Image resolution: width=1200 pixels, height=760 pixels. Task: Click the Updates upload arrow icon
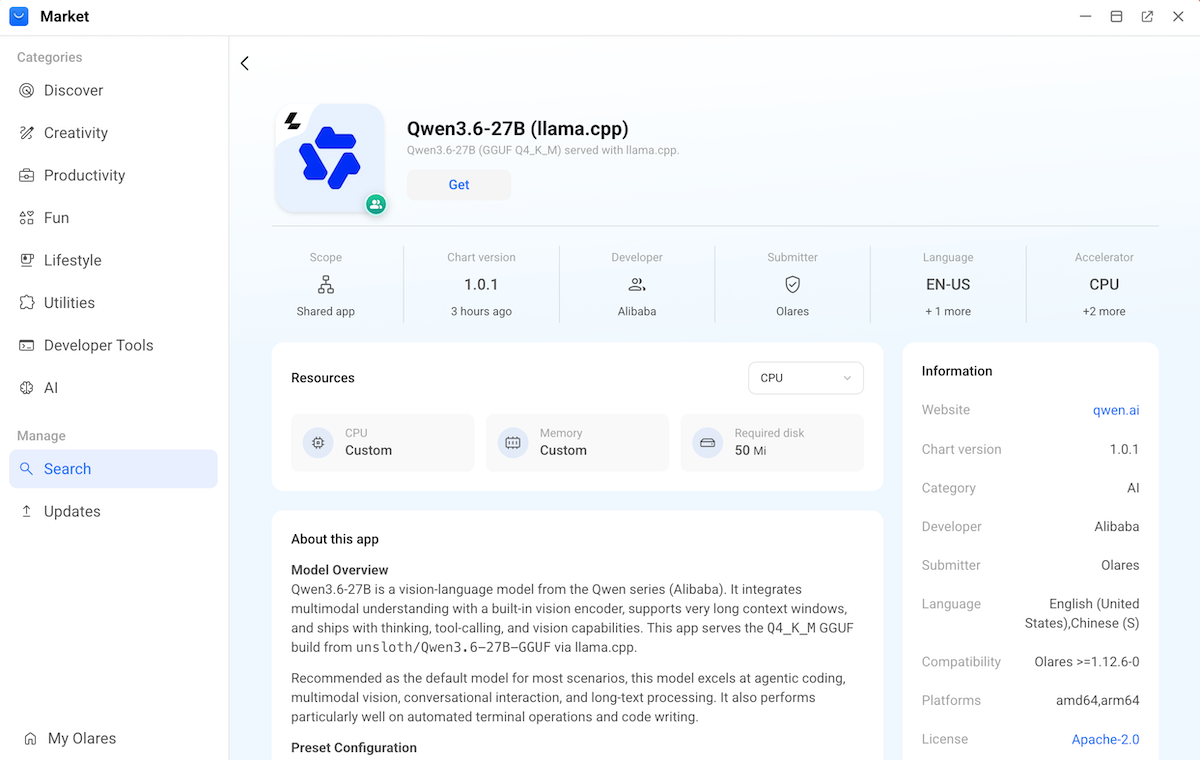pyautogui.click(x=27, y=511)
